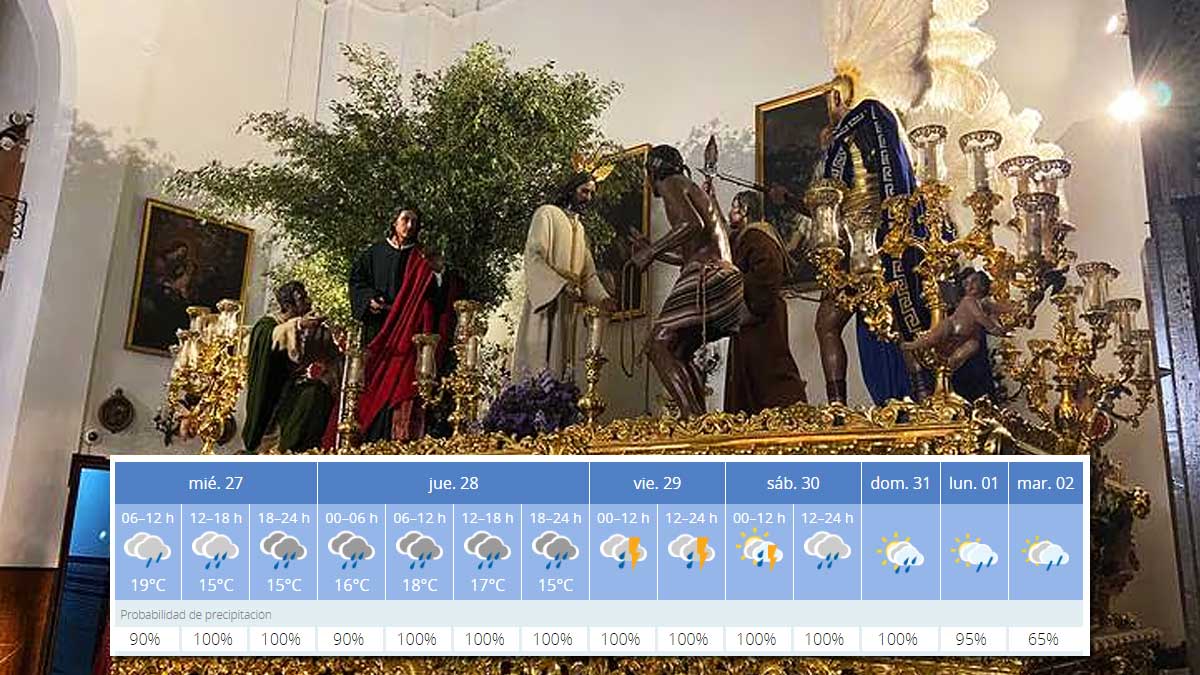Click the dark cloud icon for mié. 27 18–24 h
Image resolution: width=1200 pixels, height=675 pixels.
click(x=285, y=551)
